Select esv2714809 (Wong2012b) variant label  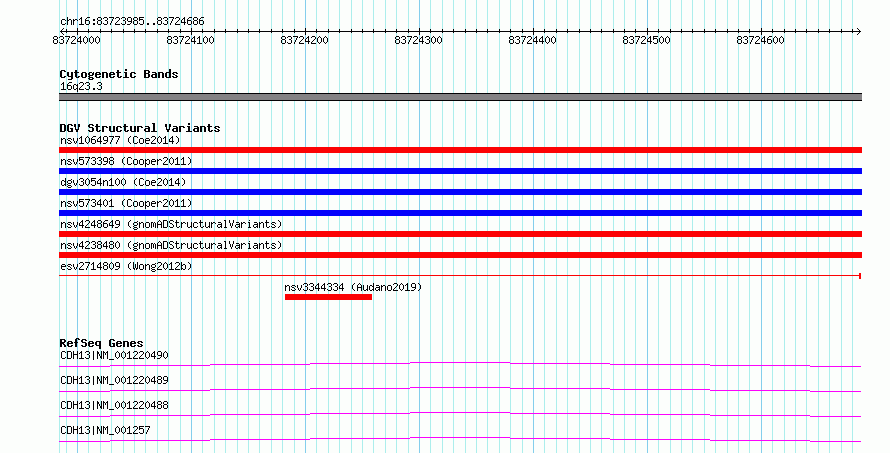click(126, 266)
